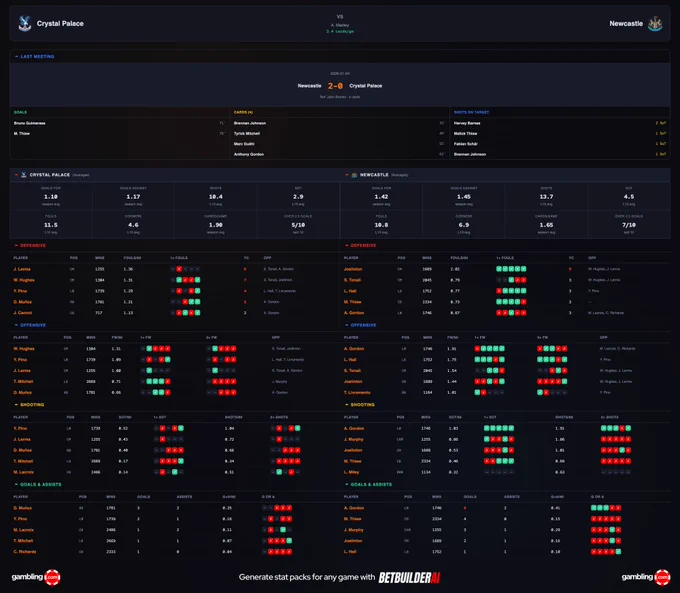Click Joelinton's 2.02 fouls per 90 value
The image size is (680, 593).
(455, 269)
